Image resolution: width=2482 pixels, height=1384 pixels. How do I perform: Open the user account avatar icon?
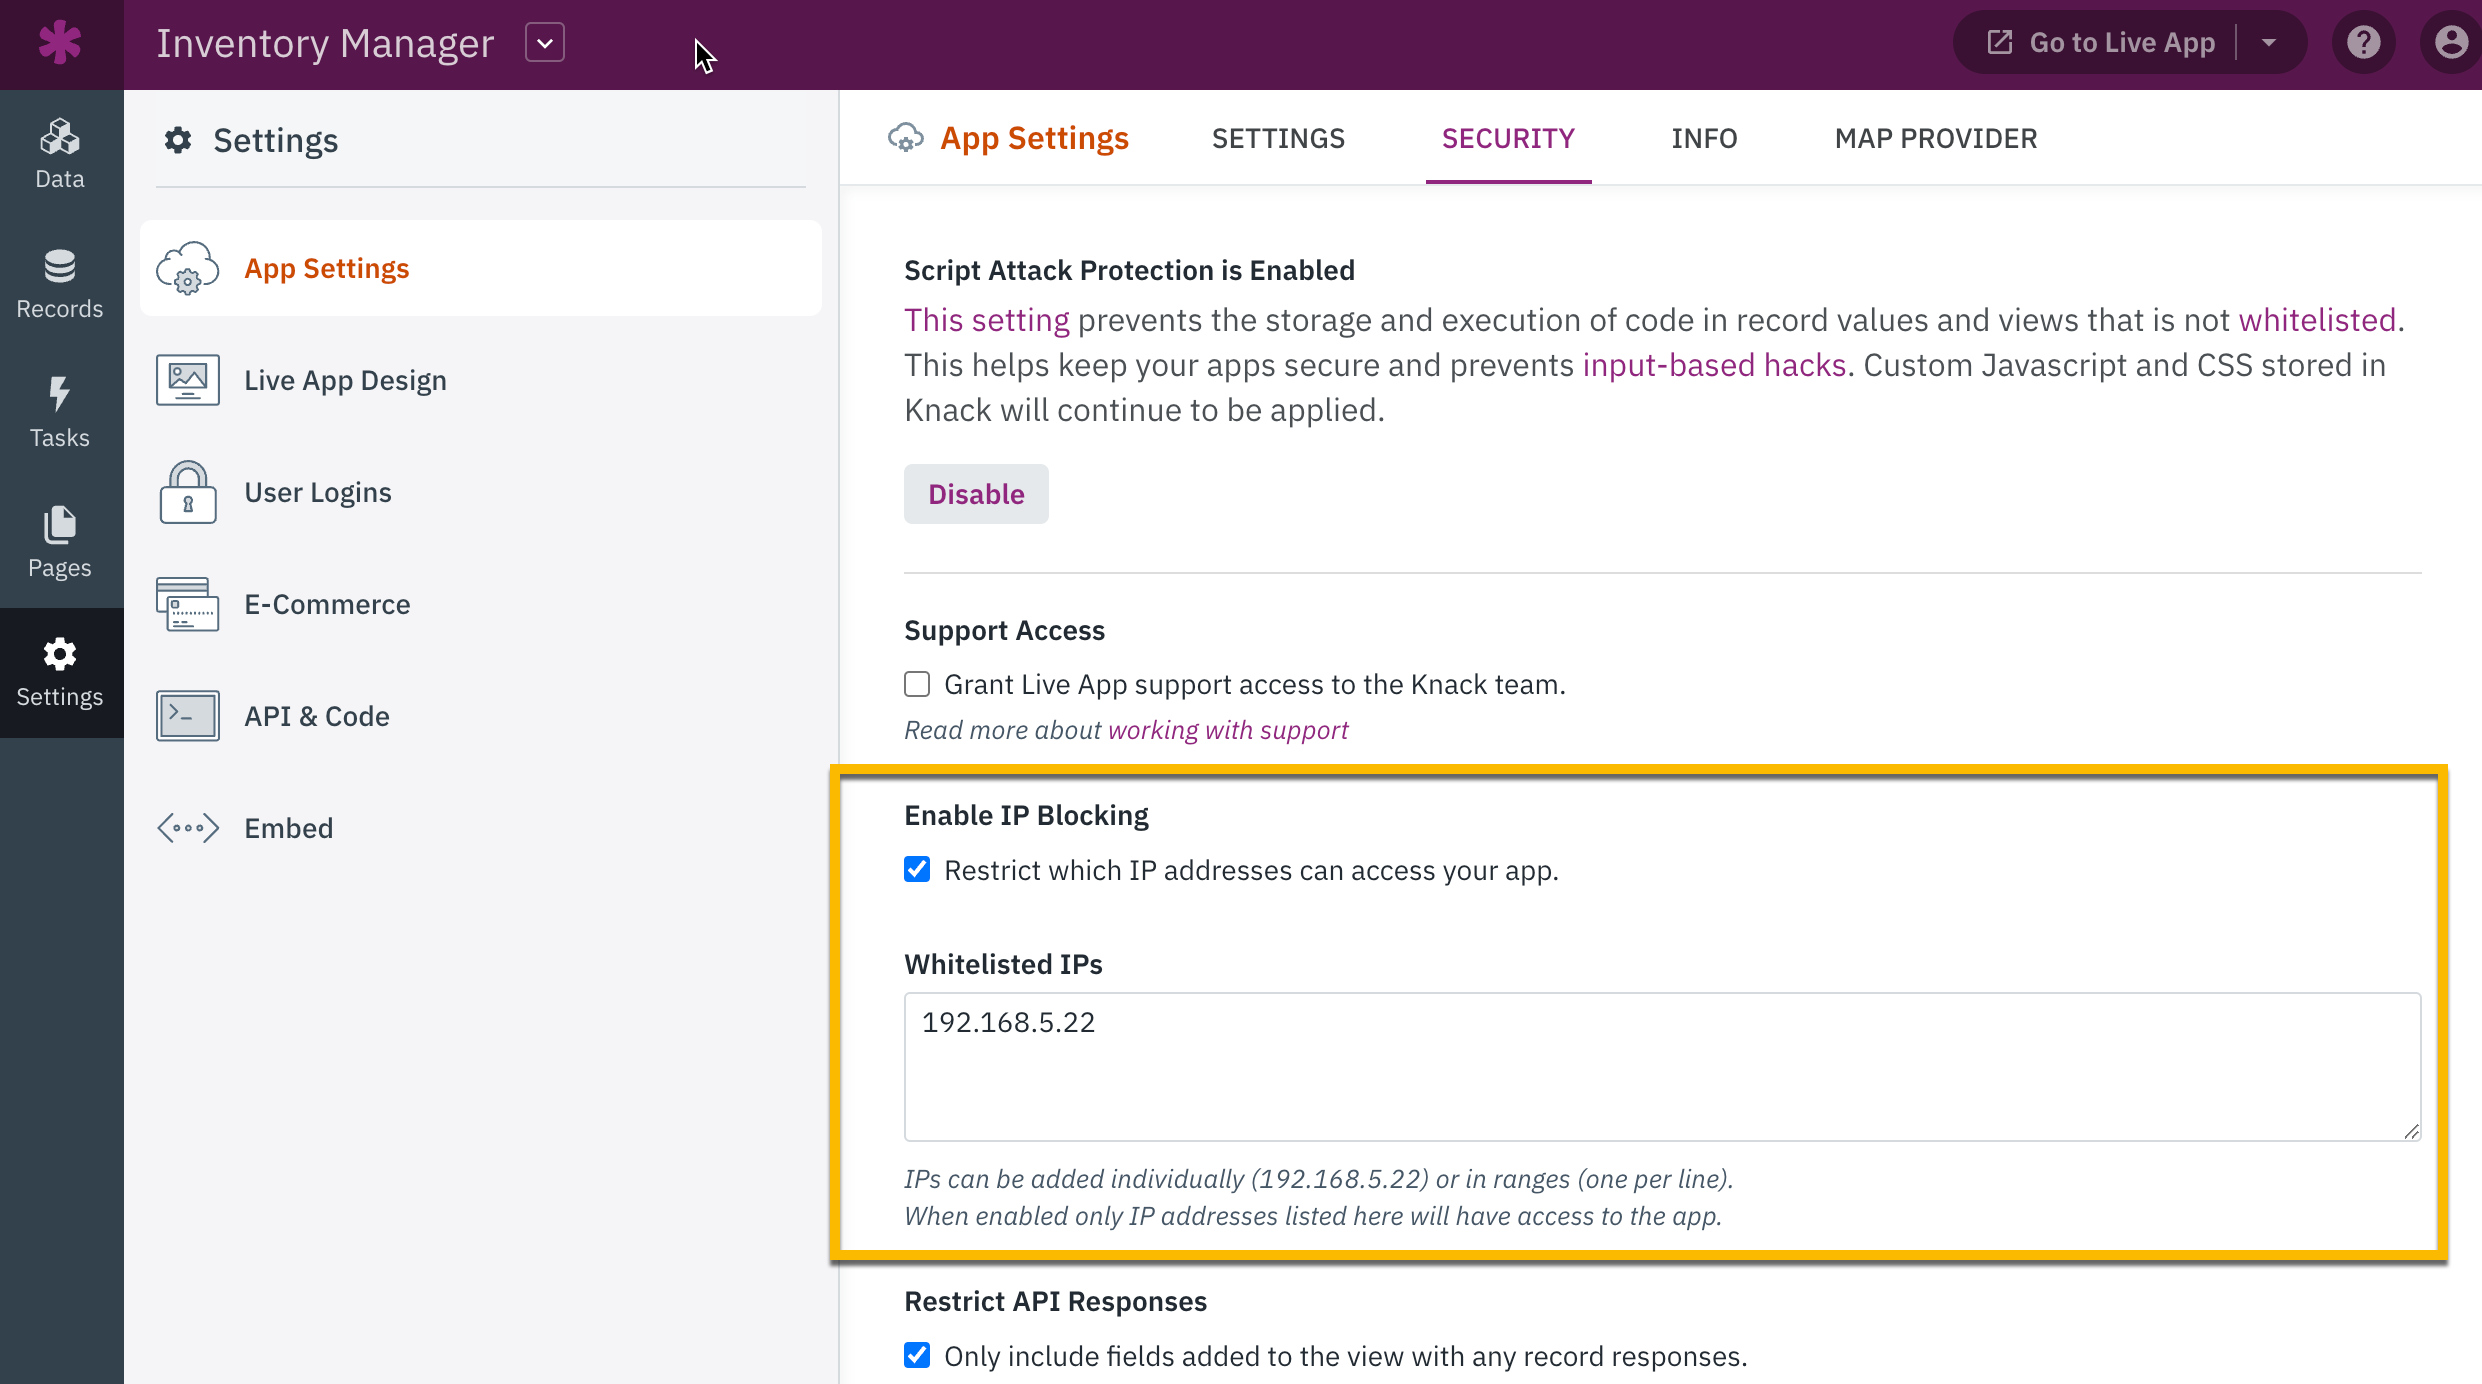pyautogui.click(x=2451, y=43)
